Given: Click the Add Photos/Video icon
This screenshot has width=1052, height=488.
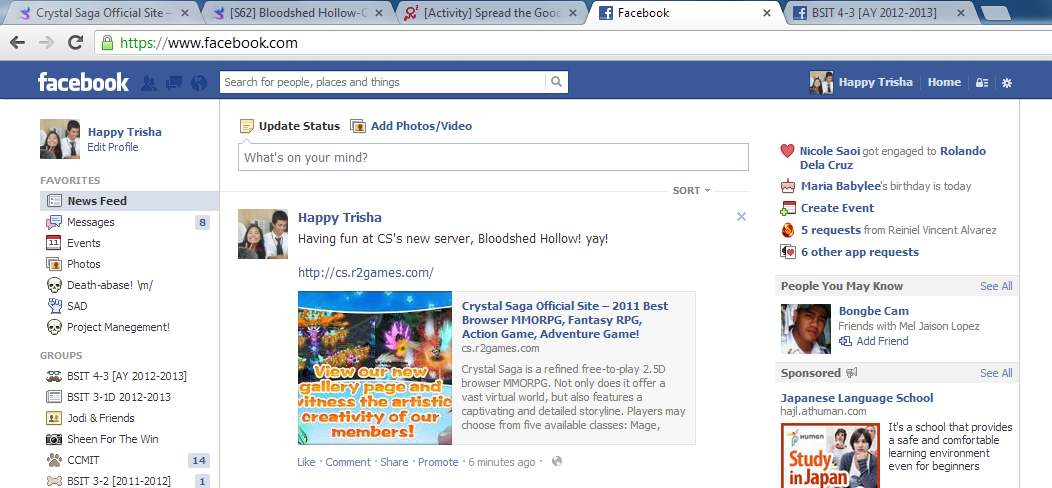Looking at the screenshot, I should pos(358,126).
